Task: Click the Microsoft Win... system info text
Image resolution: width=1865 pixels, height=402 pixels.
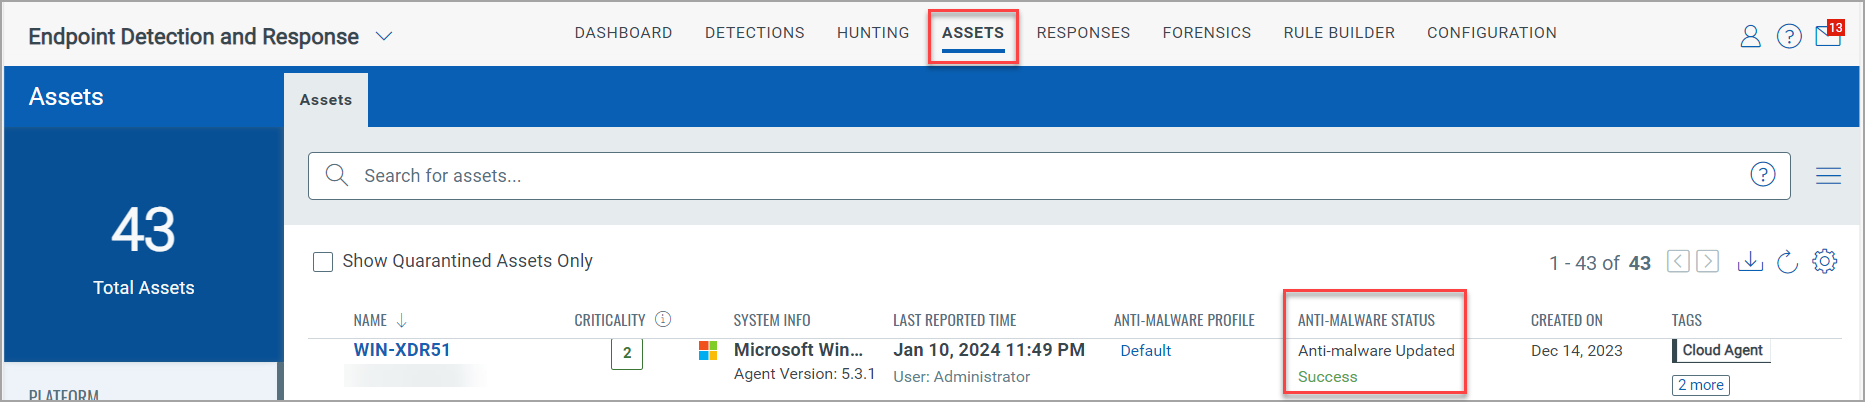Action: point(798,350)
